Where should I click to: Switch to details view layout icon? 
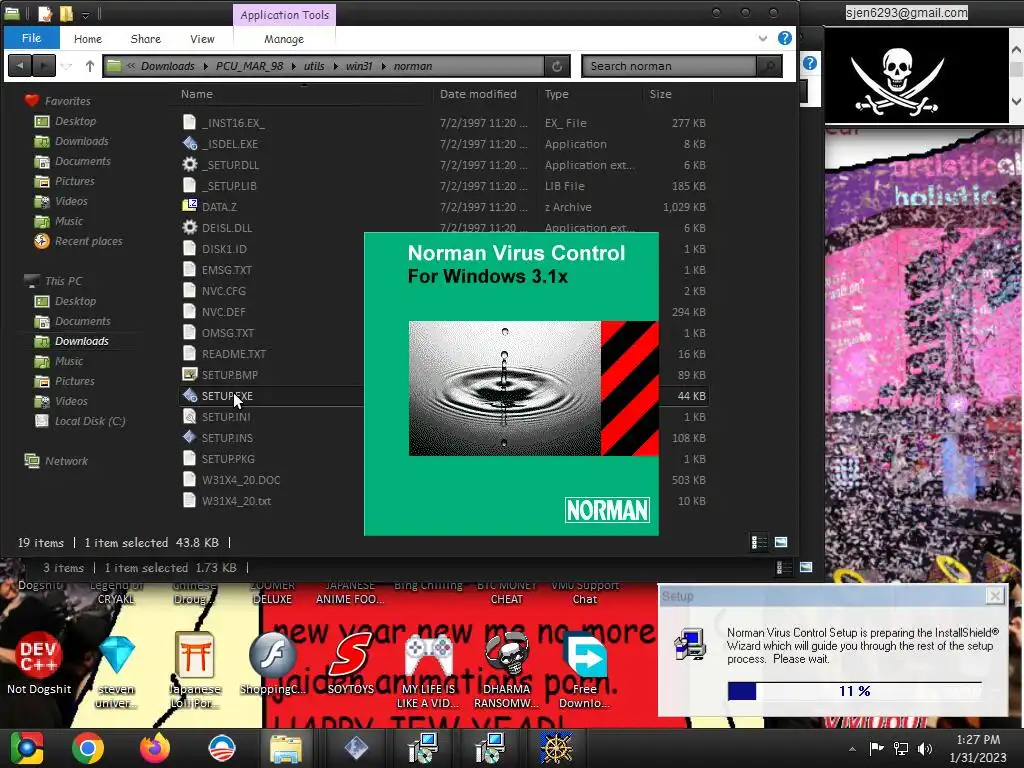pos(759,542)
